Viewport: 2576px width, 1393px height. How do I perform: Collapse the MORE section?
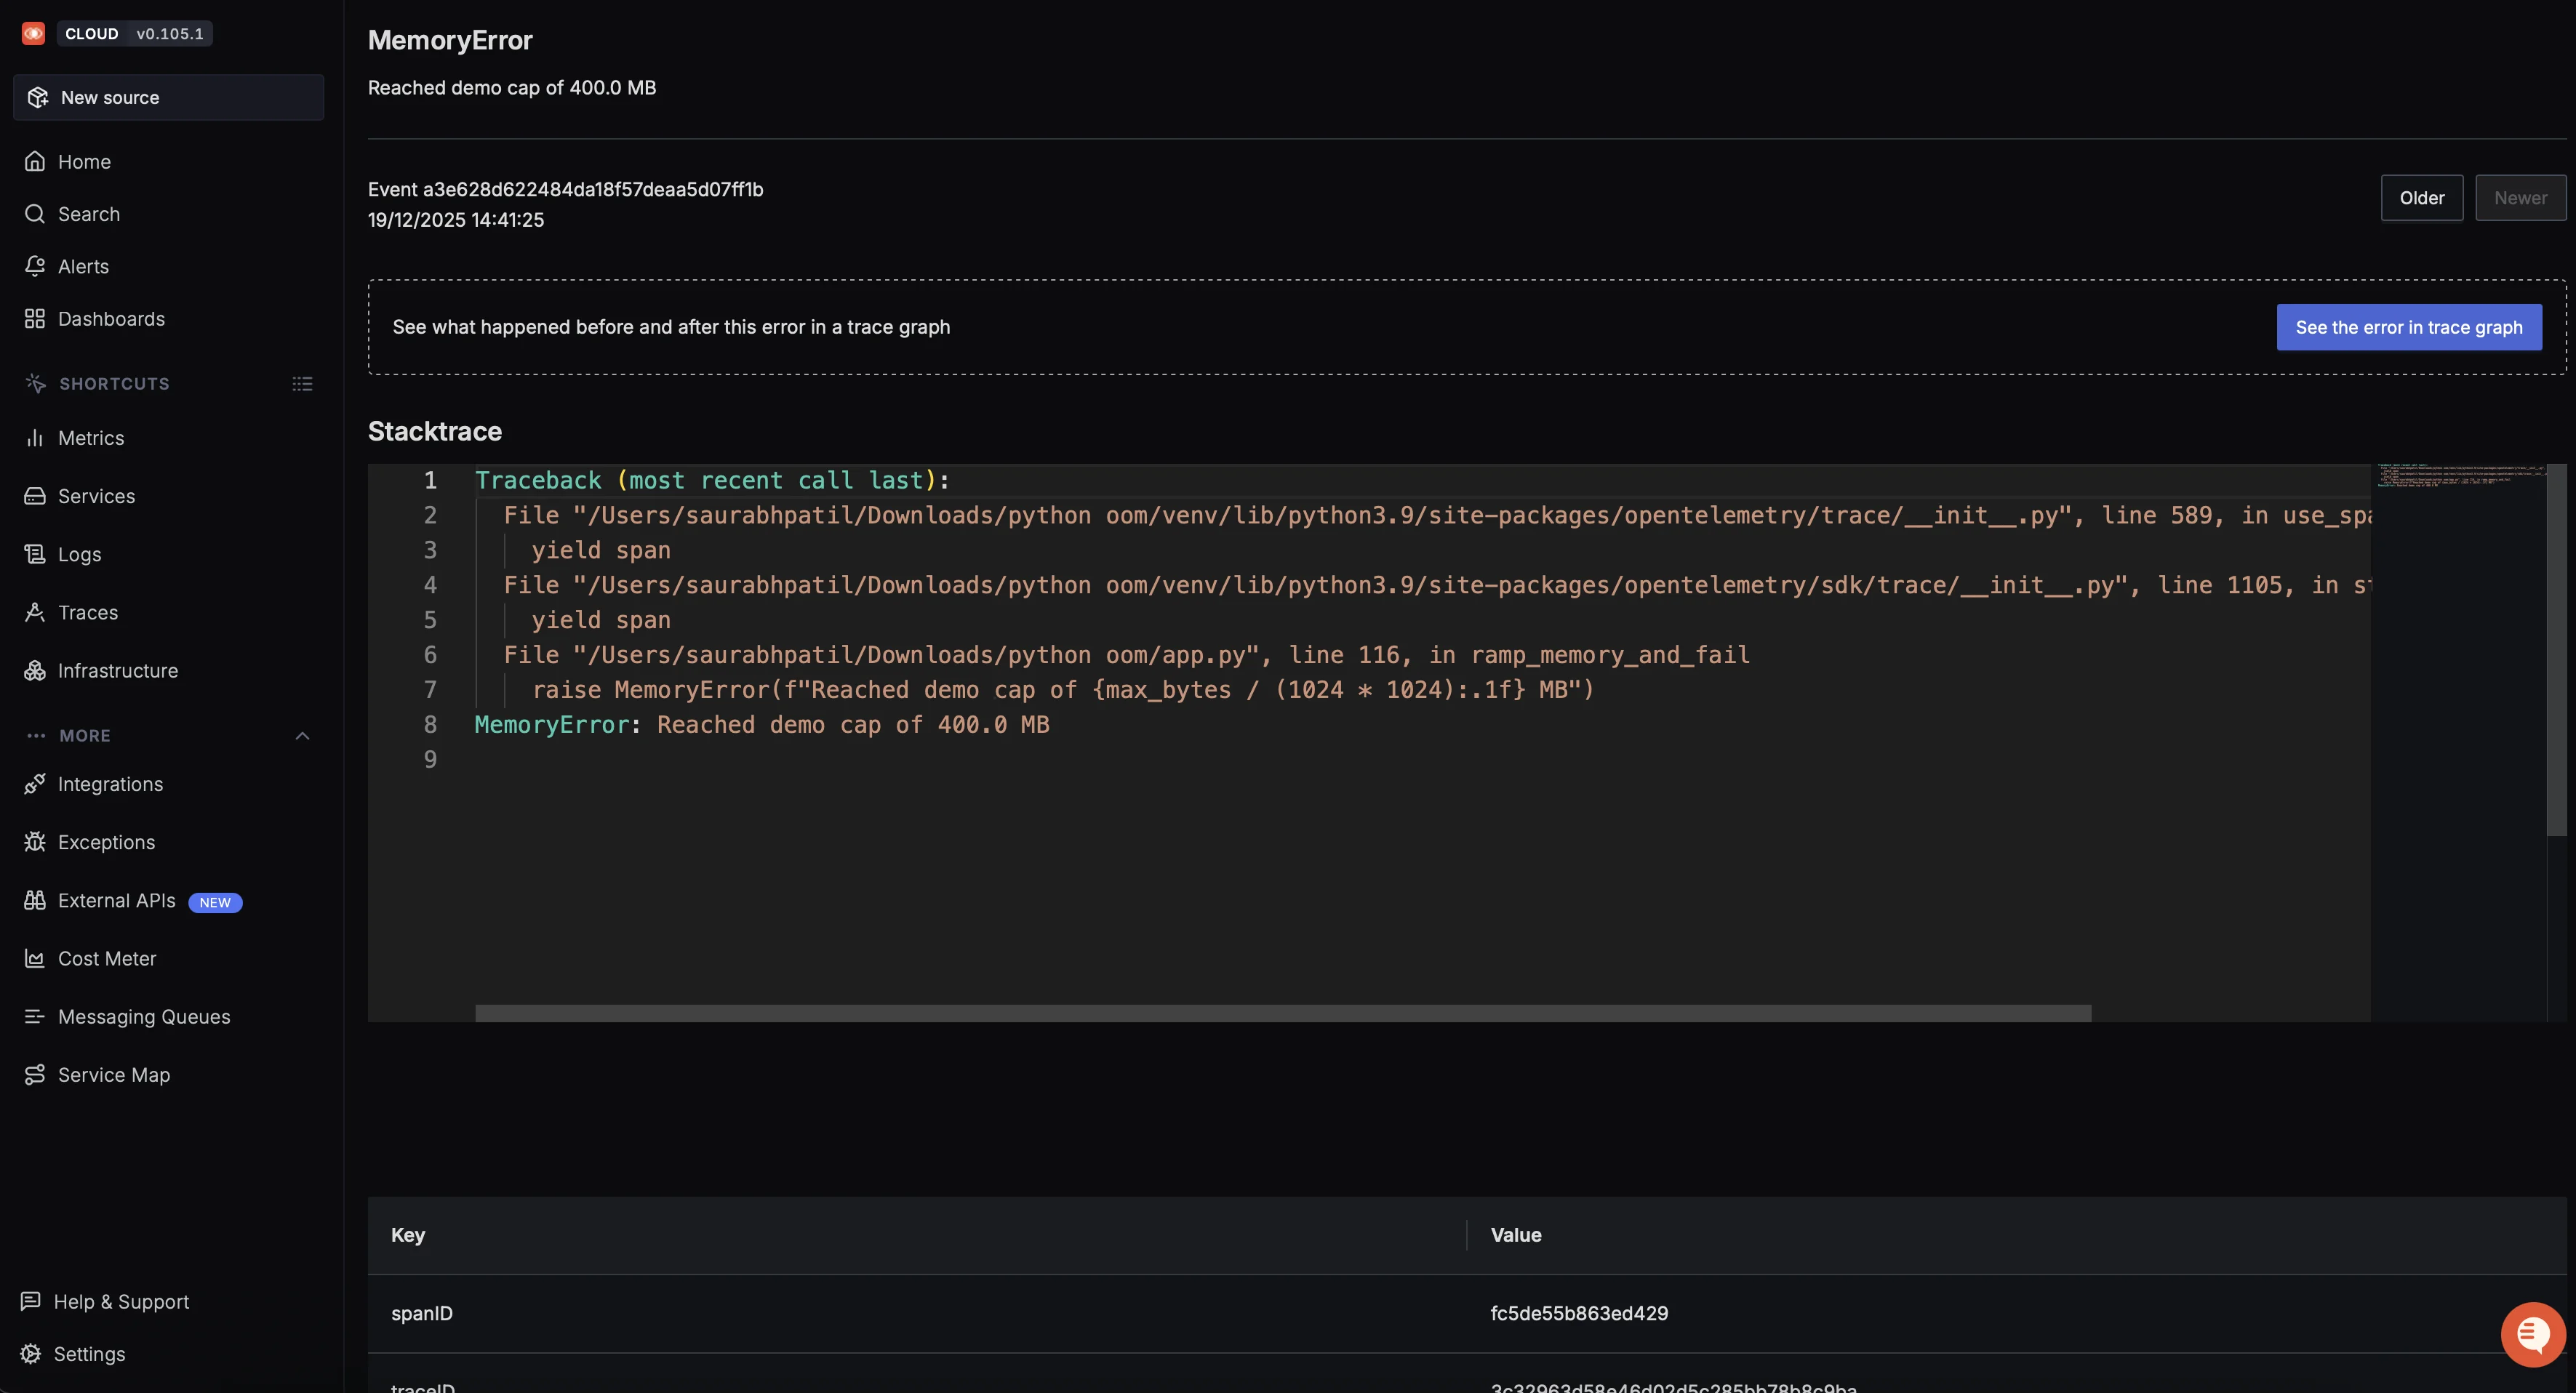[x=302, y=735]
